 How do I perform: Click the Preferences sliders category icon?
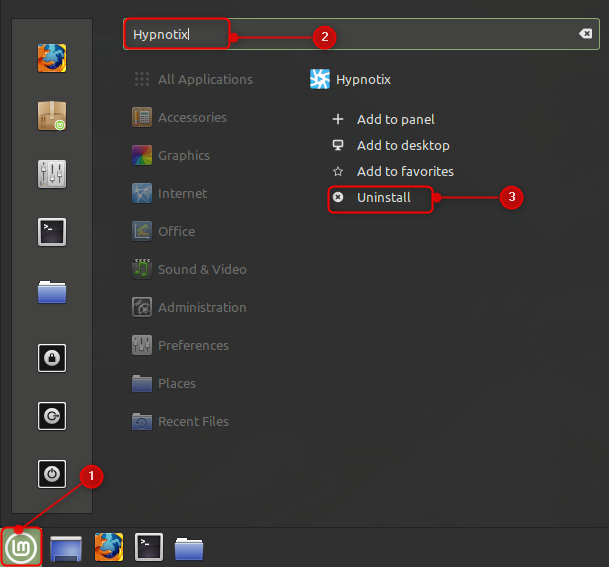click(x=142, y=345)
